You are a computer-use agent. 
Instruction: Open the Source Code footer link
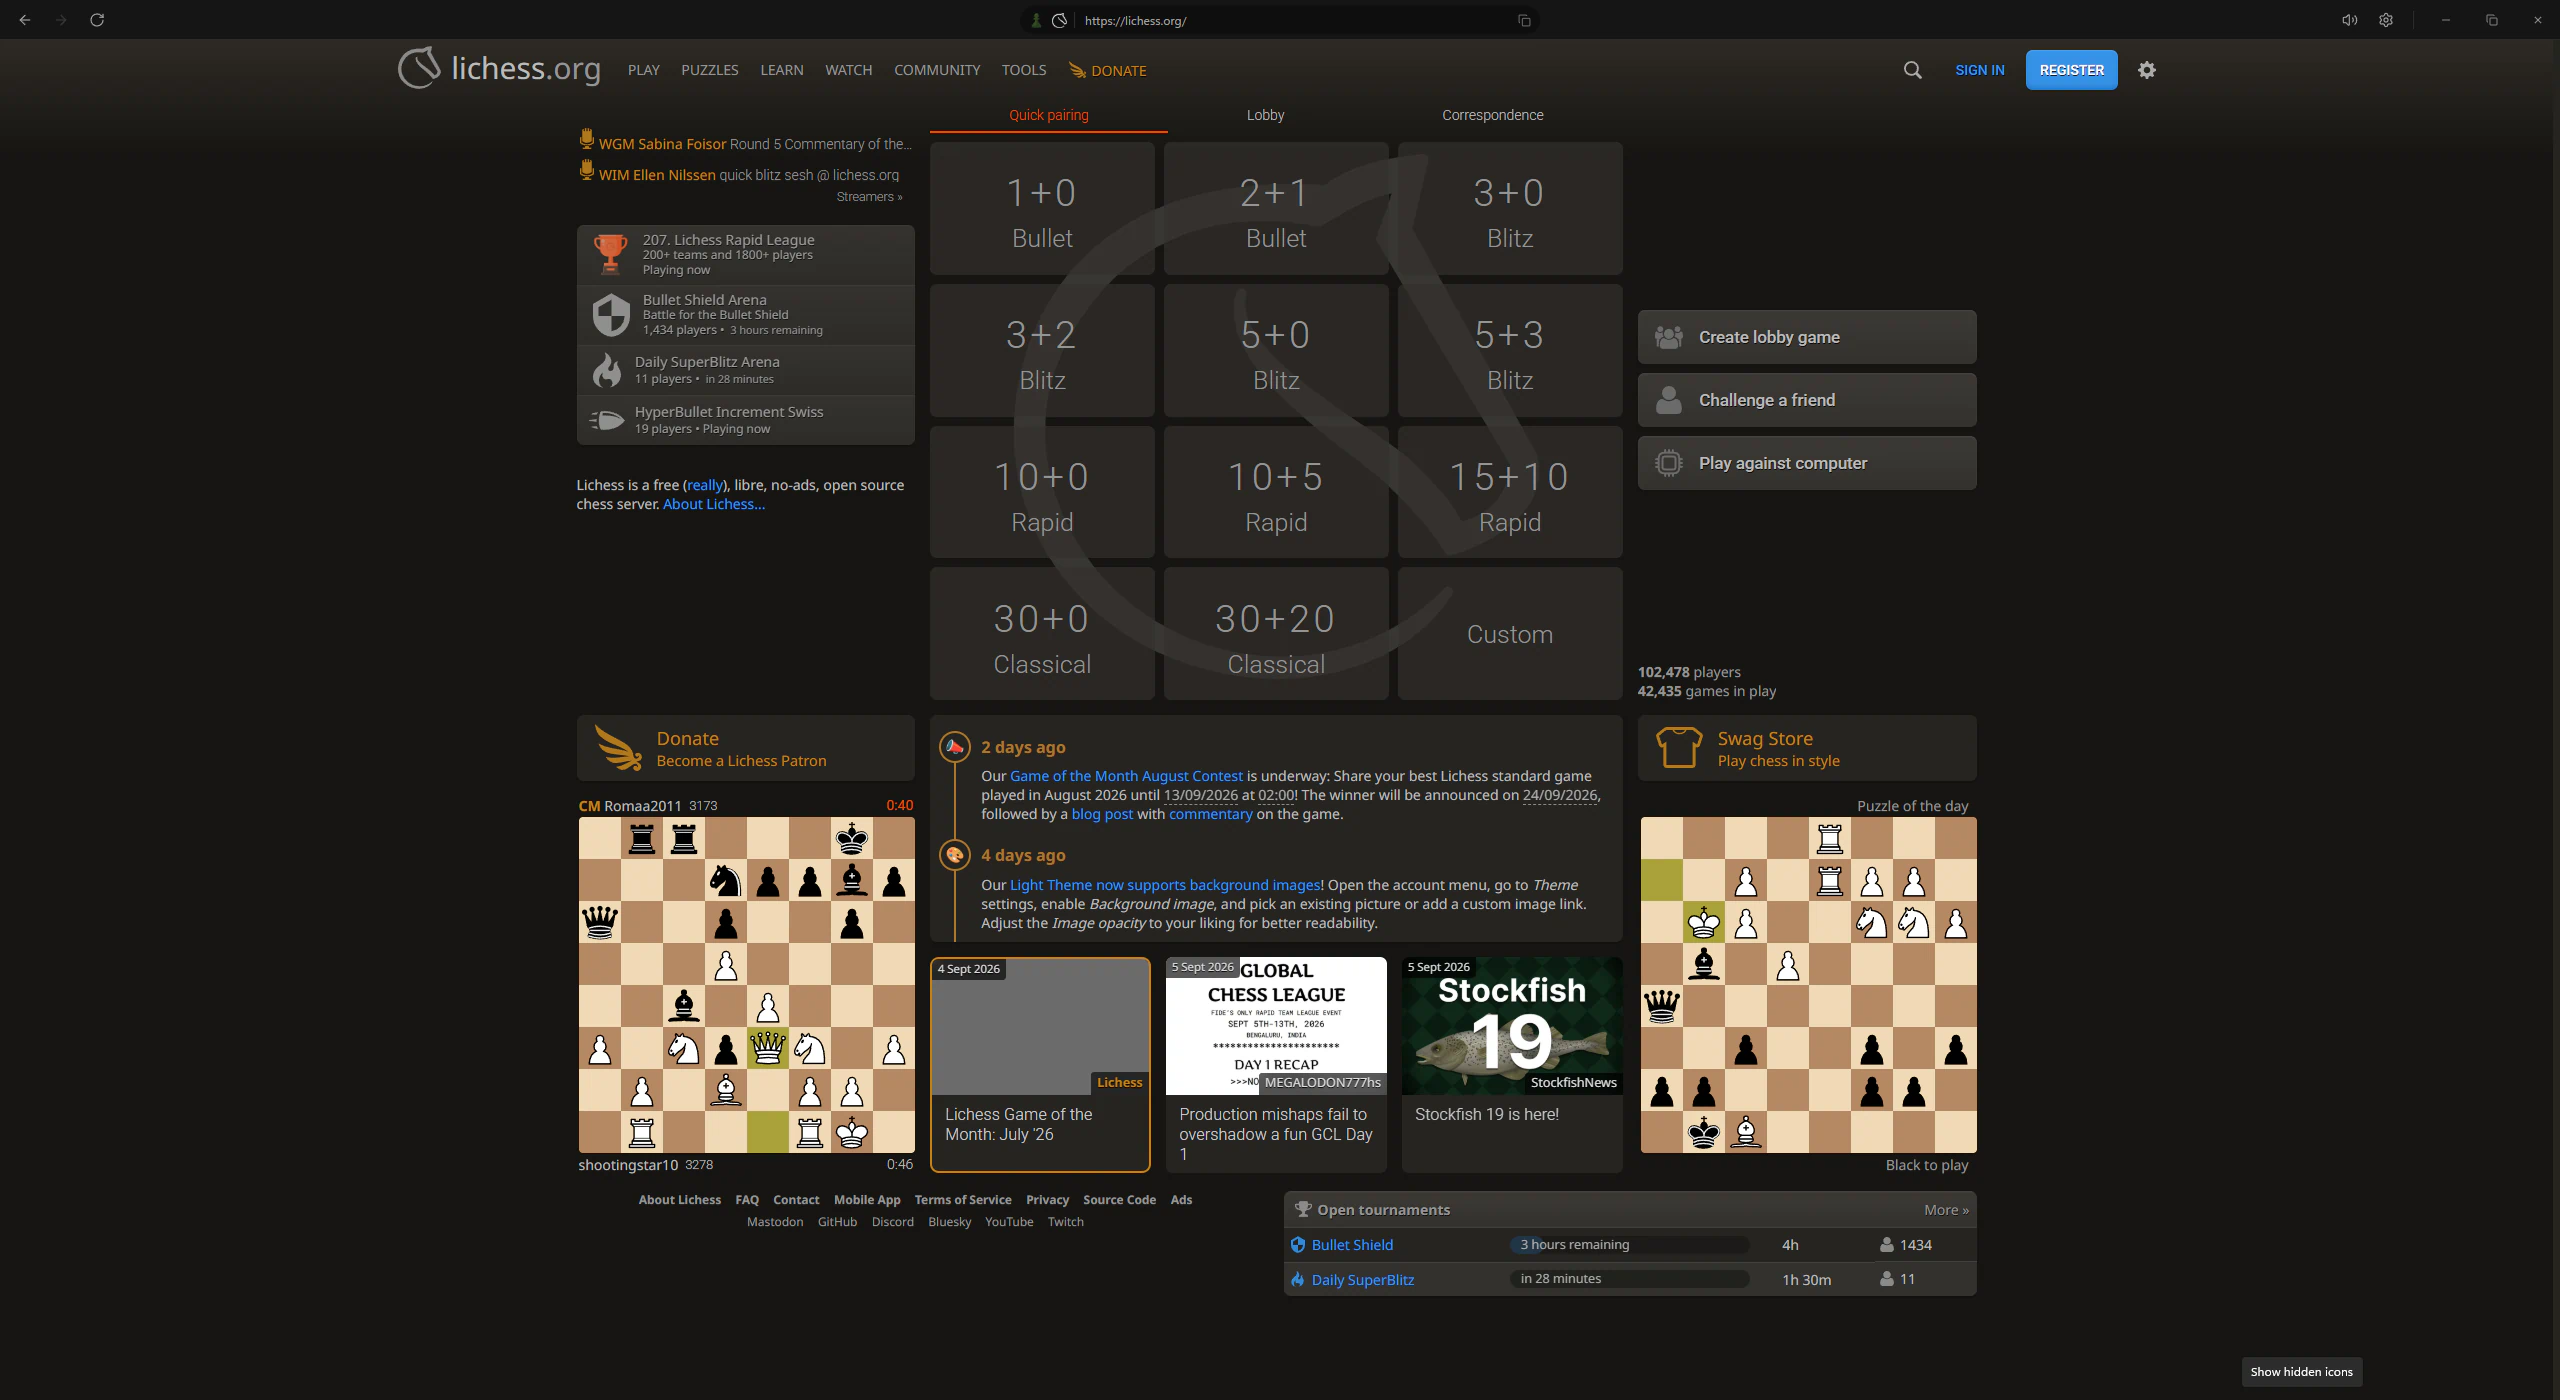tap(1119, 1200)
